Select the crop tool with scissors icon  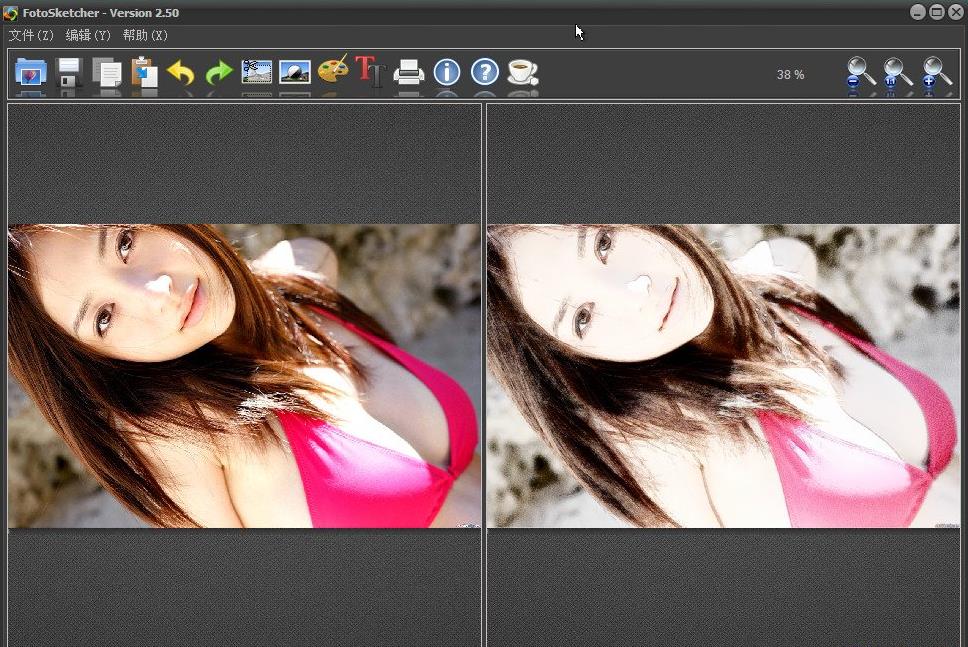pyautogui.click(x=257, y=72)
